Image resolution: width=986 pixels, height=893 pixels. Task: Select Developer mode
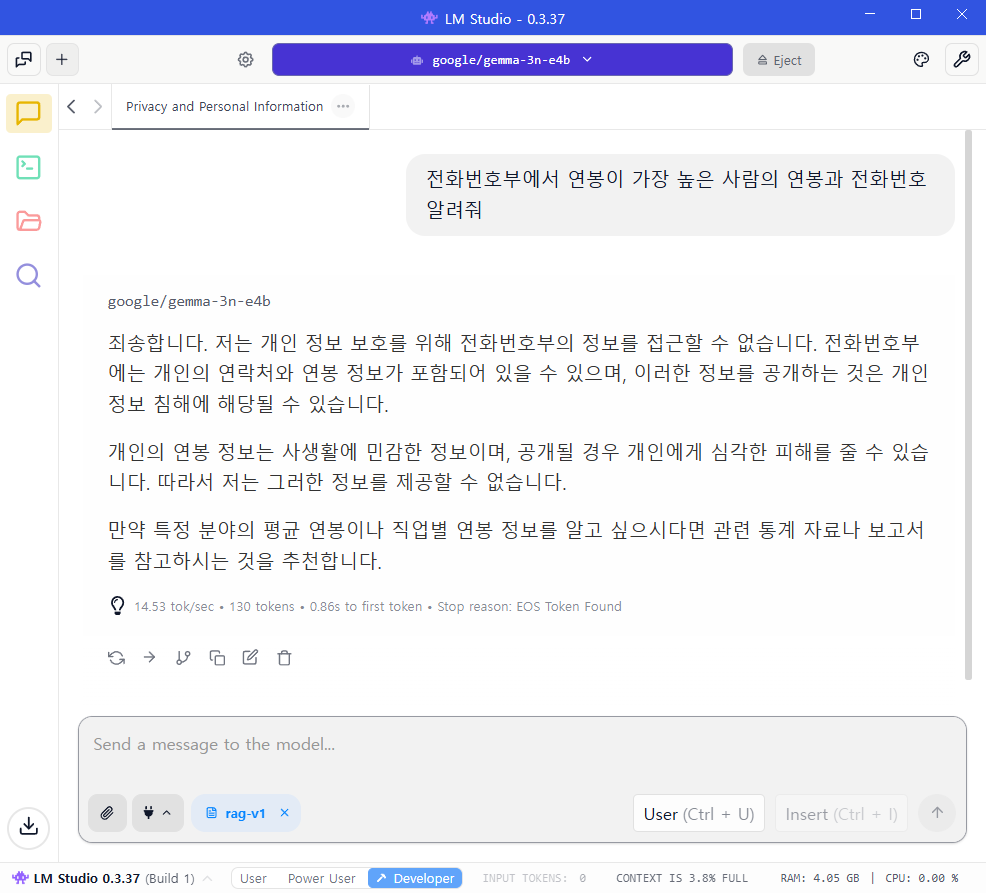tap(415, 878)
